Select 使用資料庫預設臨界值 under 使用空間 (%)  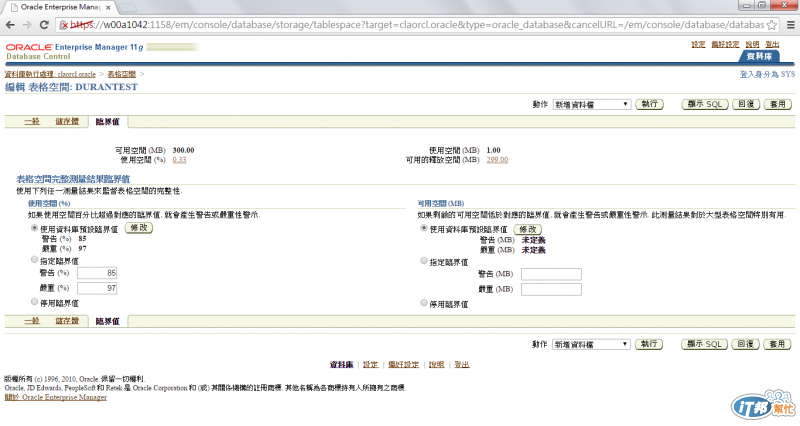tap(34, 228)
